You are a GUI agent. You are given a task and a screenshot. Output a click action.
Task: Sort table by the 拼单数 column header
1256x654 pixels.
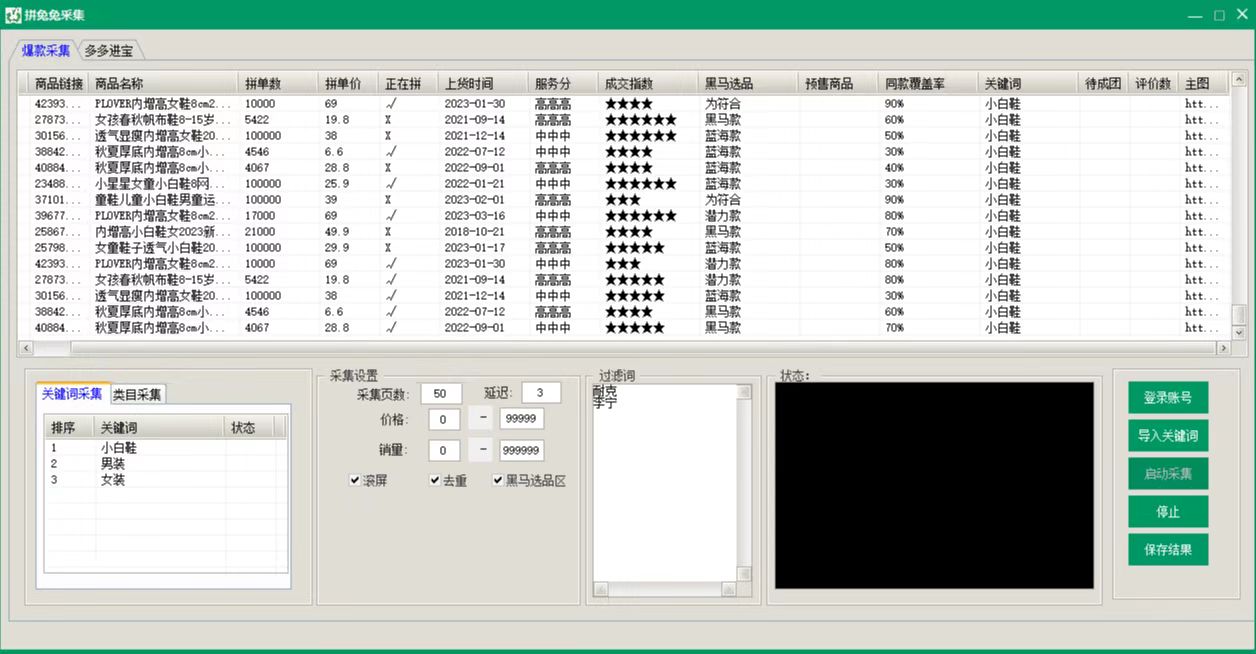[262, 84]
